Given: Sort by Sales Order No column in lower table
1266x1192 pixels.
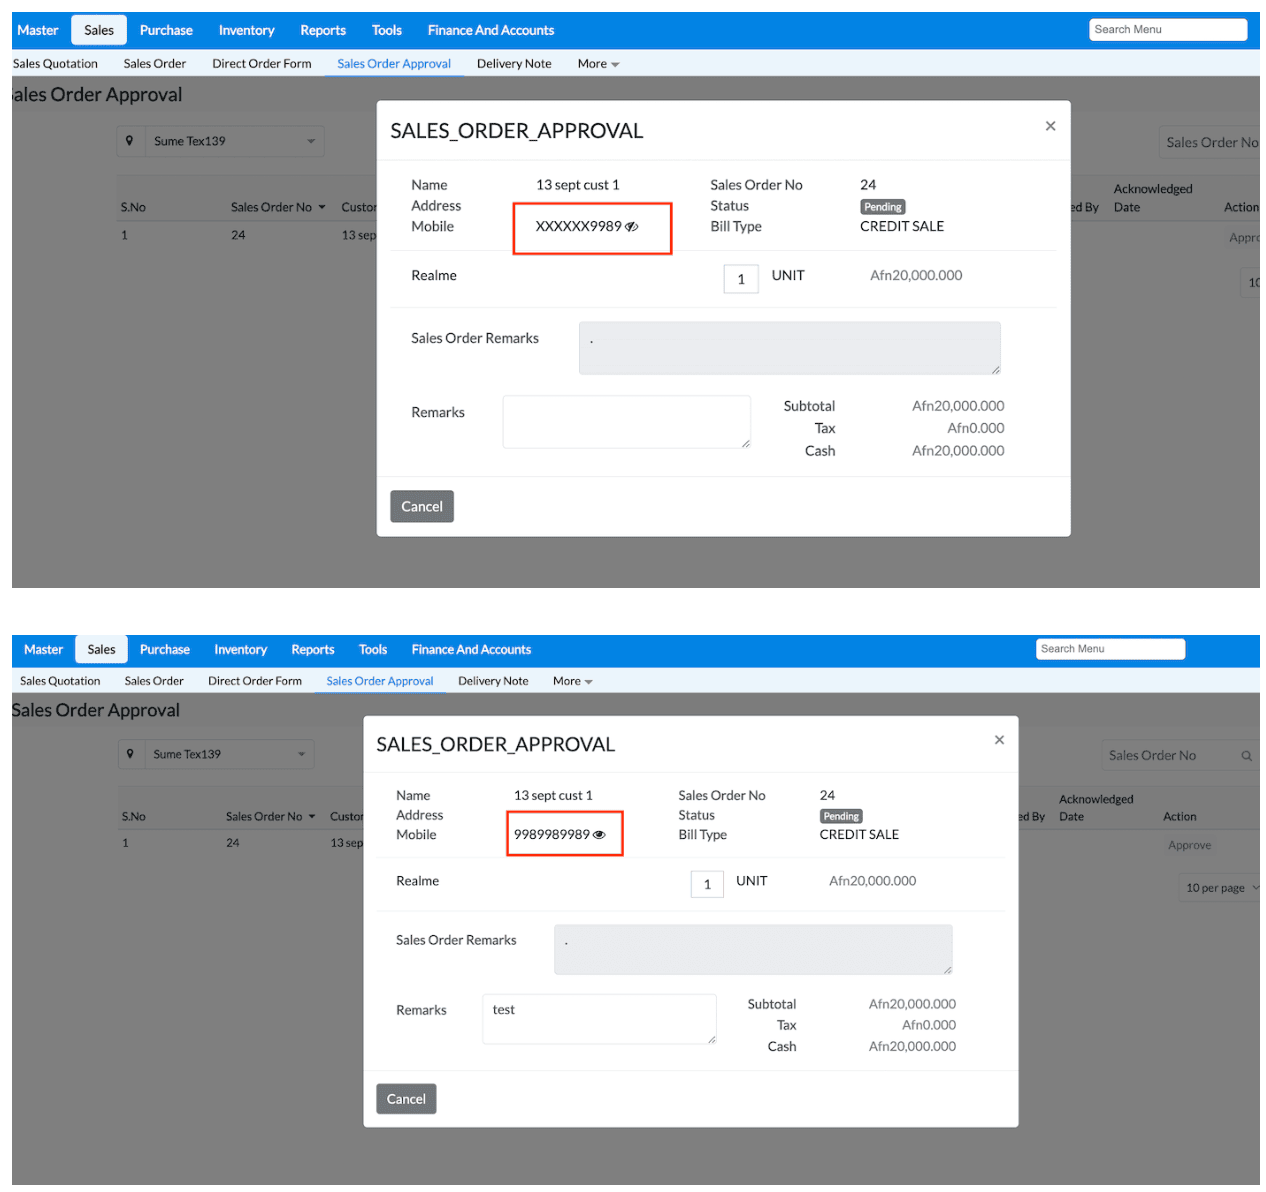Looking at the screenshot, I should [x=270, y=817].
